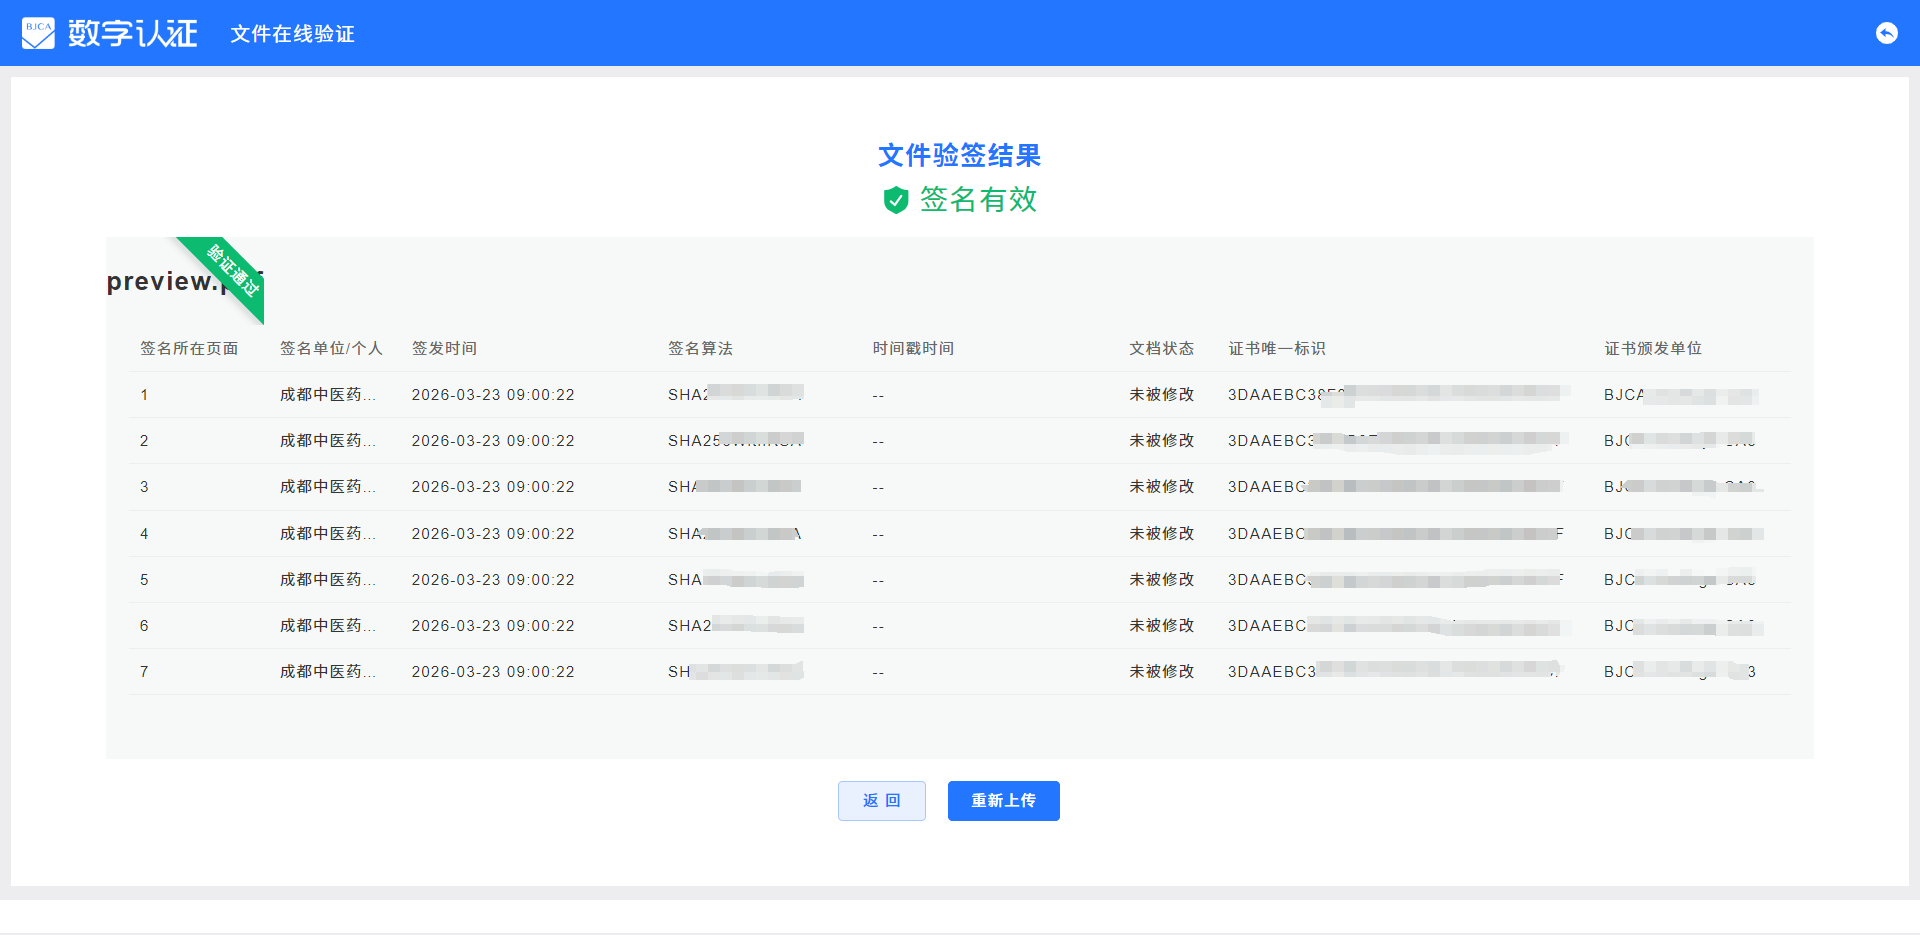Click the 3DAAEBC certificate ID in row 5

[x=1396, y=580]
